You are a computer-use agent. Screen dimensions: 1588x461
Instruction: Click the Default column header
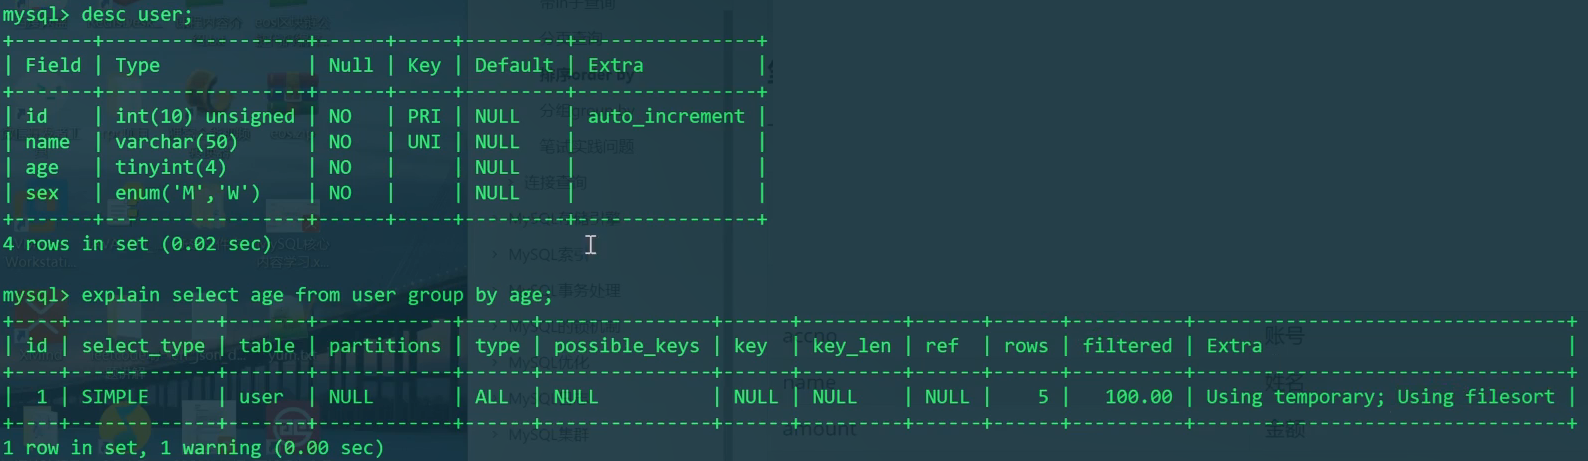(x=513, y=65)
